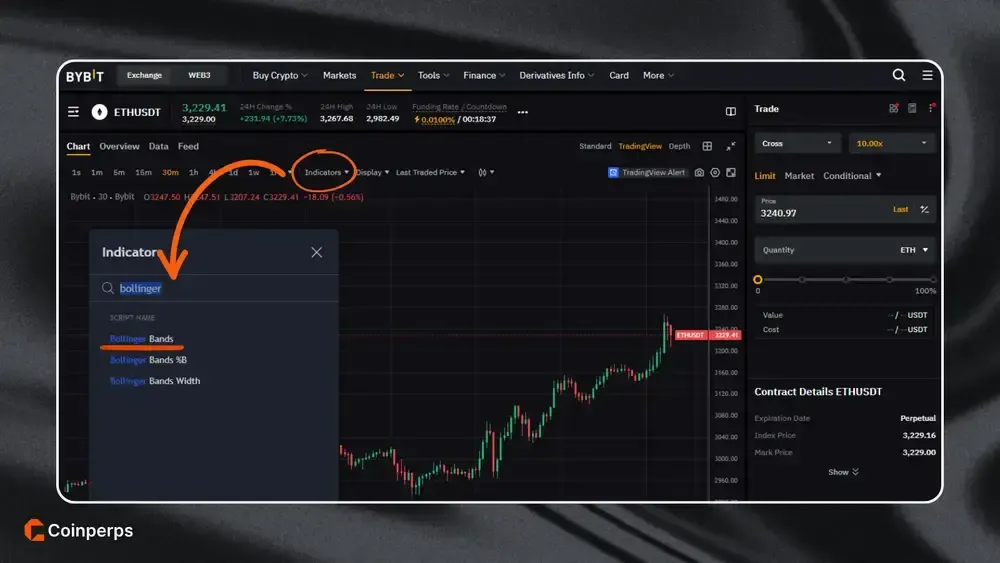
Task: Click Last to fill last price
Action: coord(901,209)
